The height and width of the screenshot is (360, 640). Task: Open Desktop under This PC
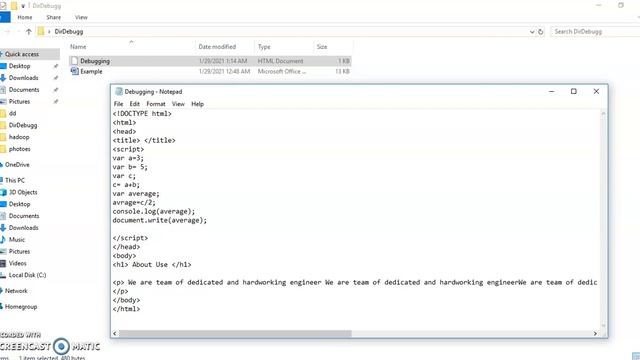[x=19, y=204]
